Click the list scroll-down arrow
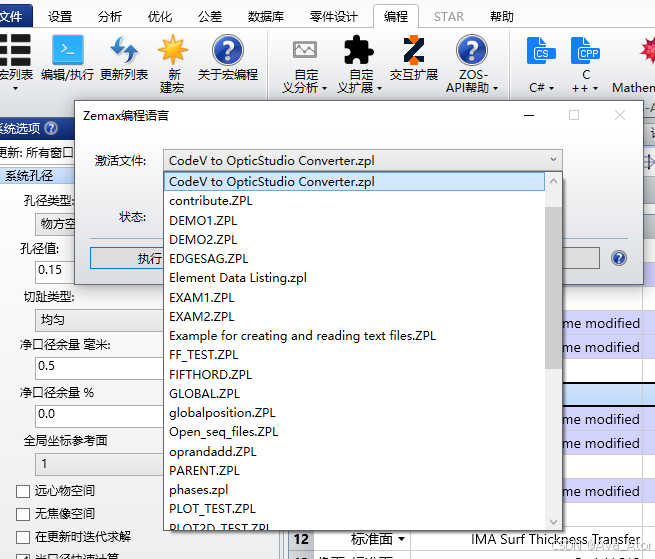 coord(553,521)
